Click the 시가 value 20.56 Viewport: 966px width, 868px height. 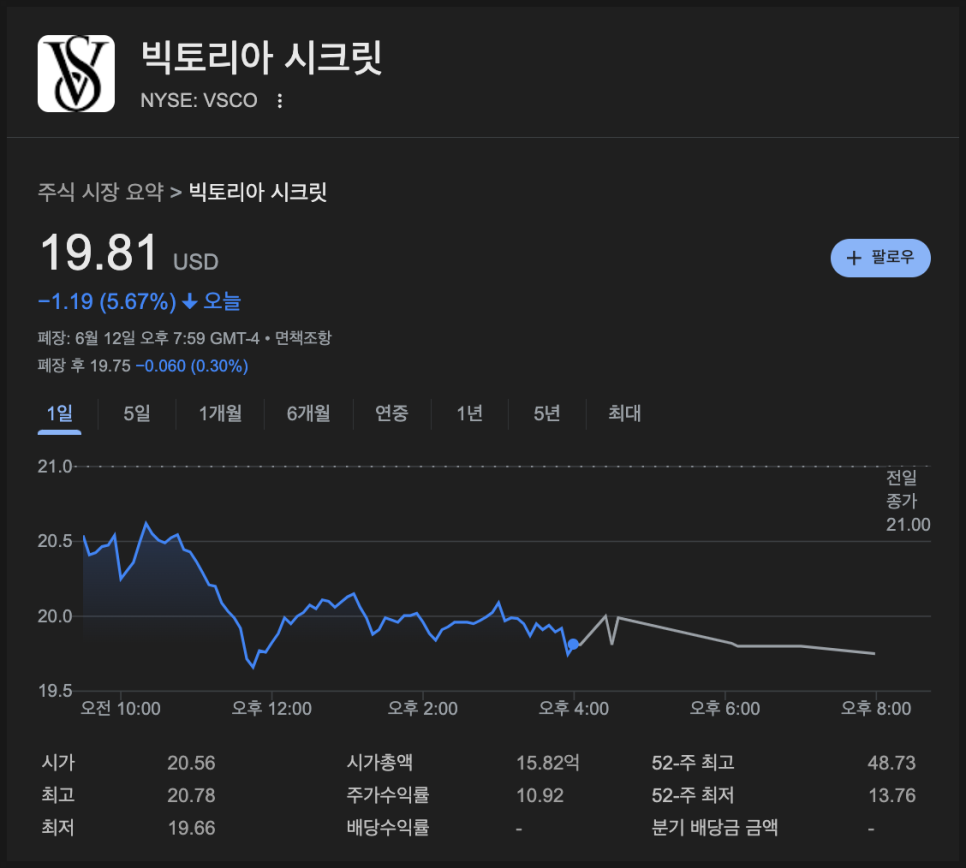pyautogui.click(x=192, y=763)
